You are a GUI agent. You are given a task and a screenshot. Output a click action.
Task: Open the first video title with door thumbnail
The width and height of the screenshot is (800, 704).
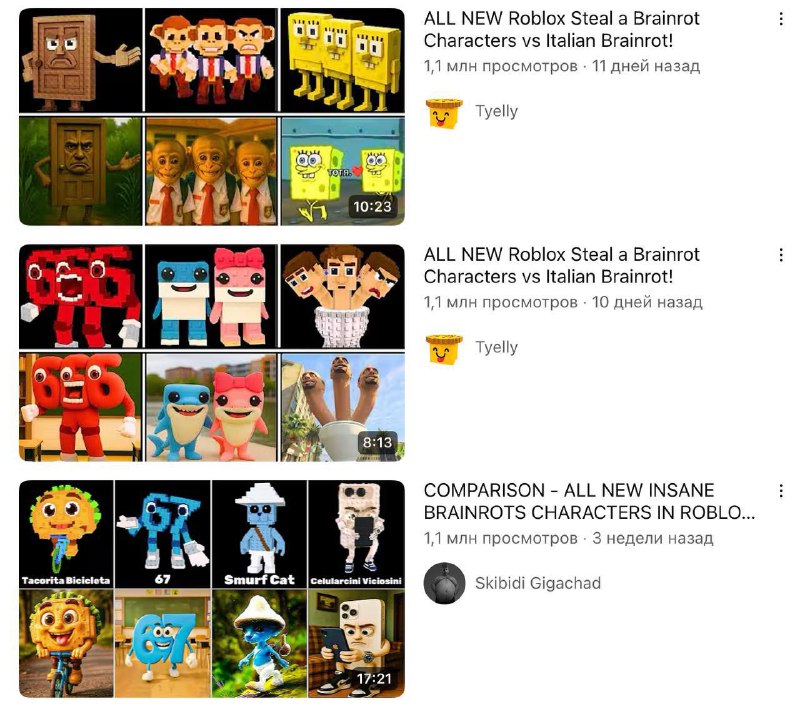tap(561, 30)
